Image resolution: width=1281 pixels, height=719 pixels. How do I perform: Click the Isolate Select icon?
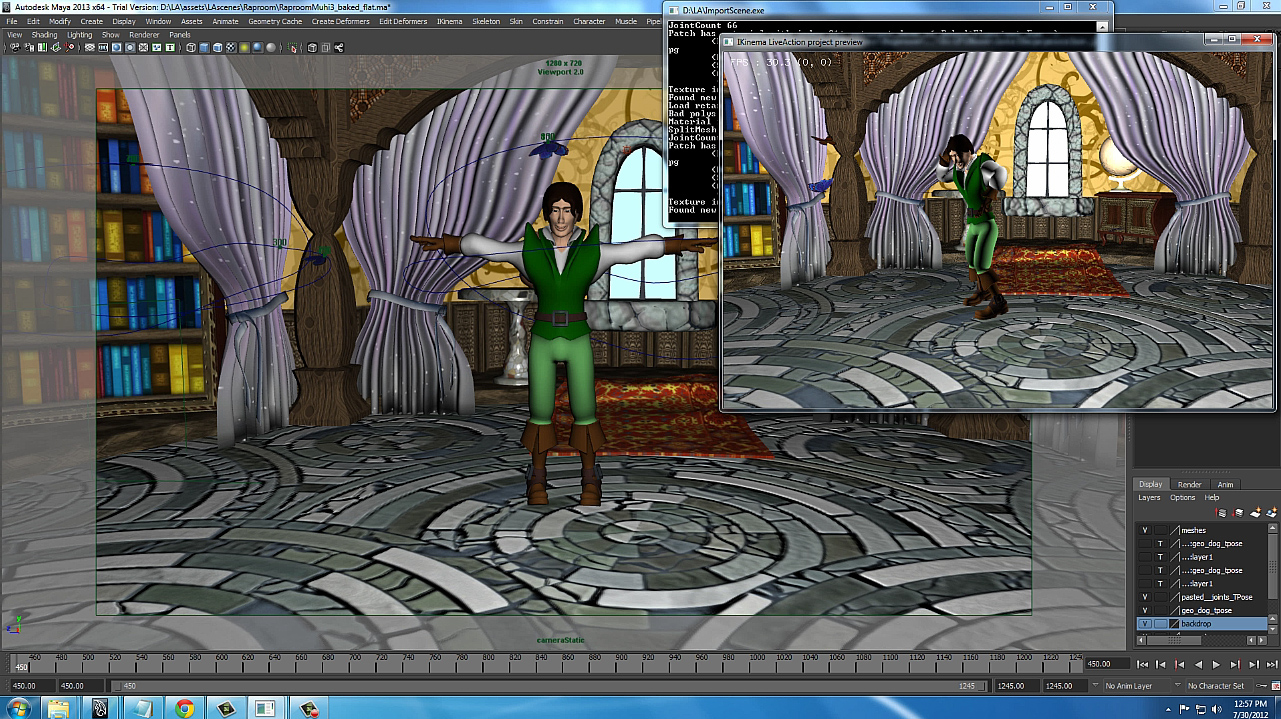[292, 47]
